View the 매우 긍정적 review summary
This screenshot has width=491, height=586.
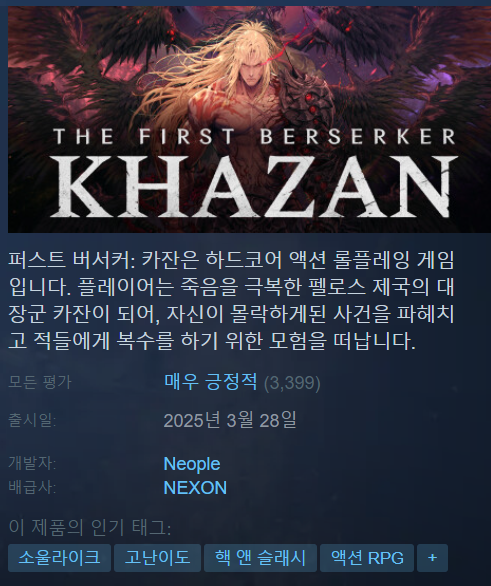[x=211, y=382]
